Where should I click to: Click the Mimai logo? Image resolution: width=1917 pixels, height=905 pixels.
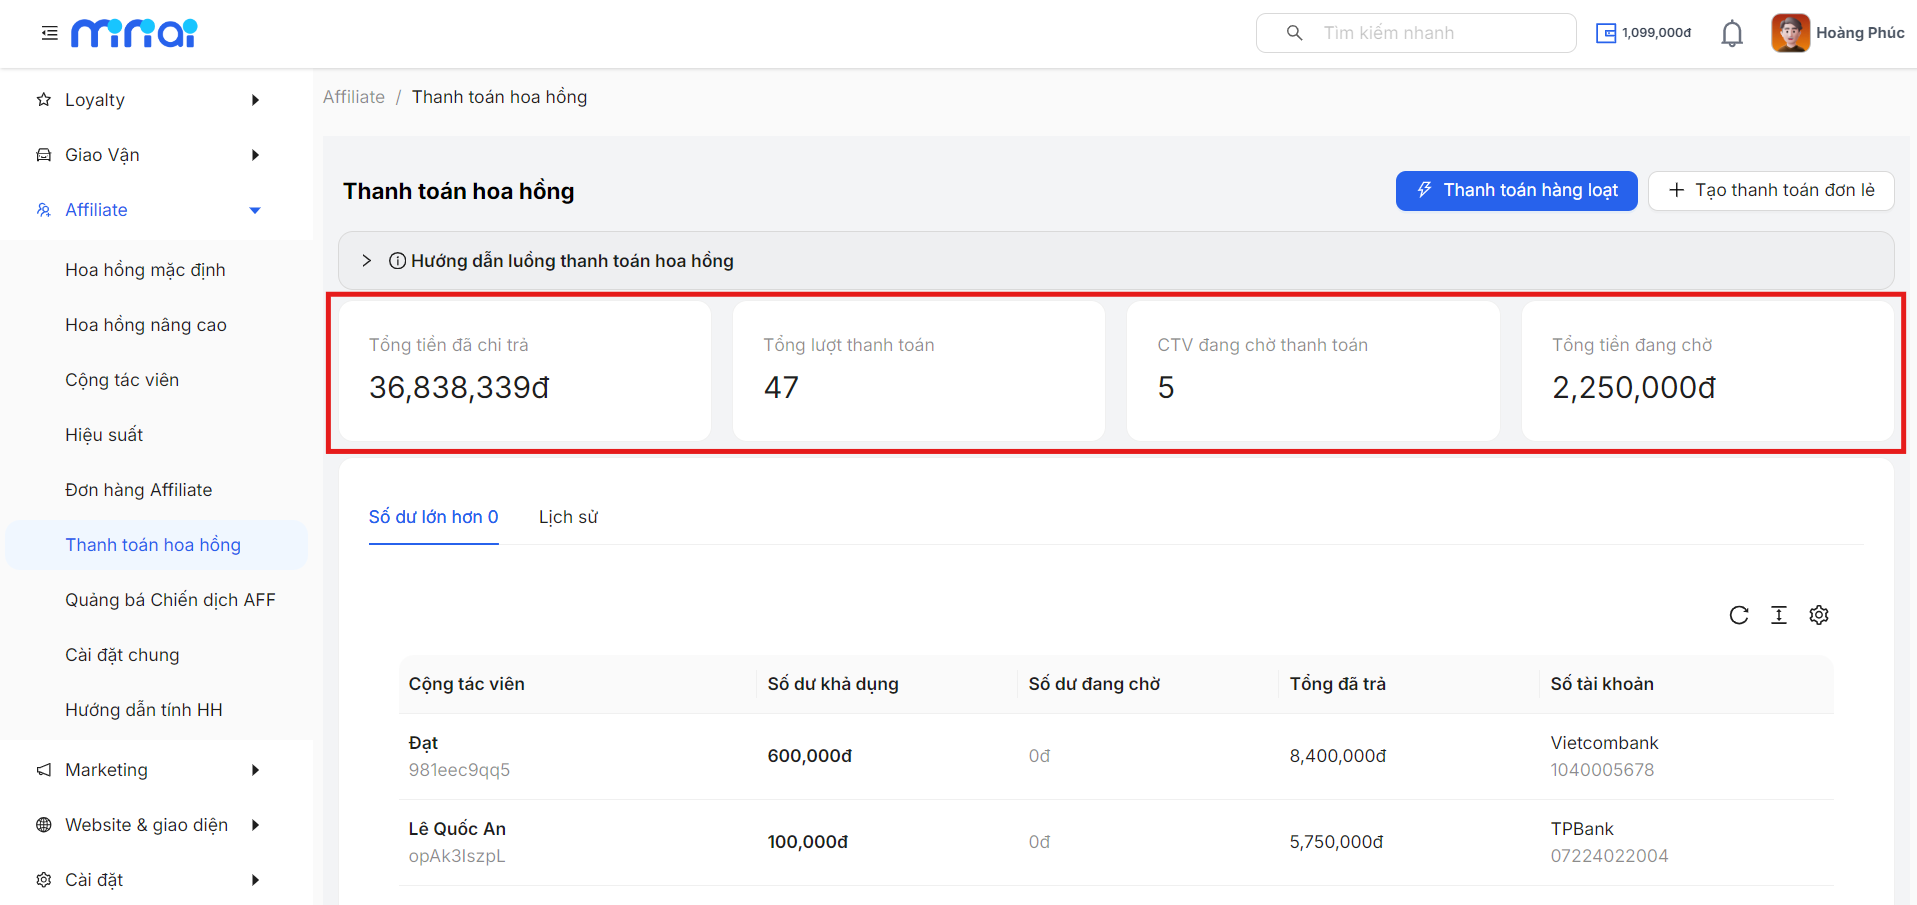[134, 33]
